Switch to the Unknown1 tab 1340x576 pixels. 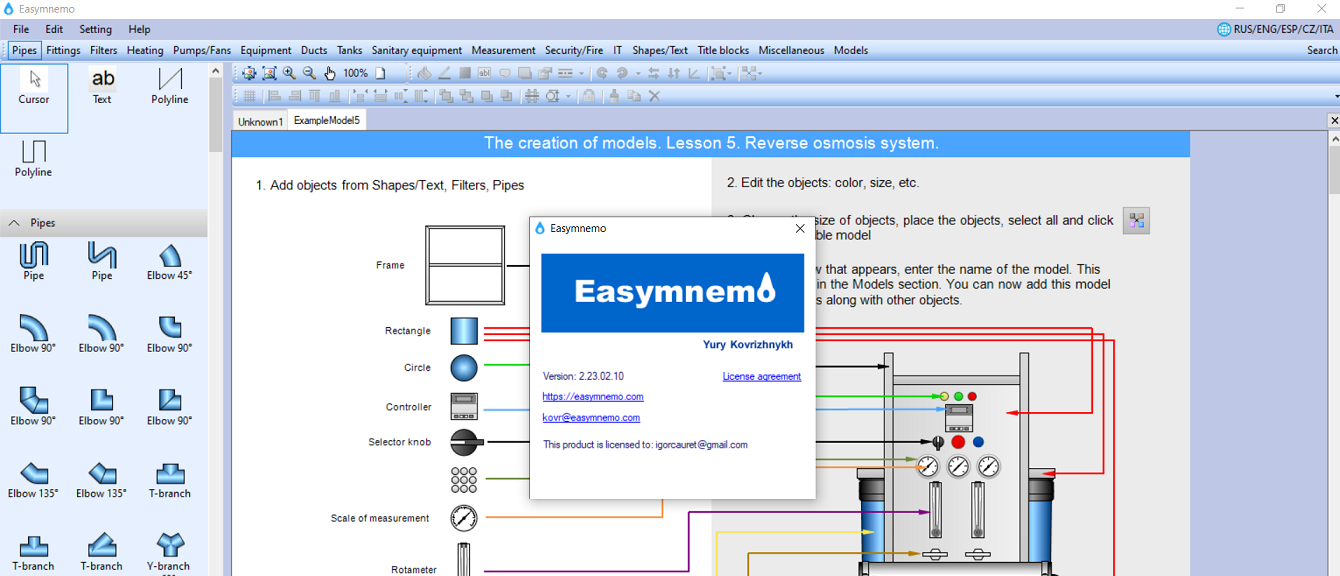pos(260,121)
